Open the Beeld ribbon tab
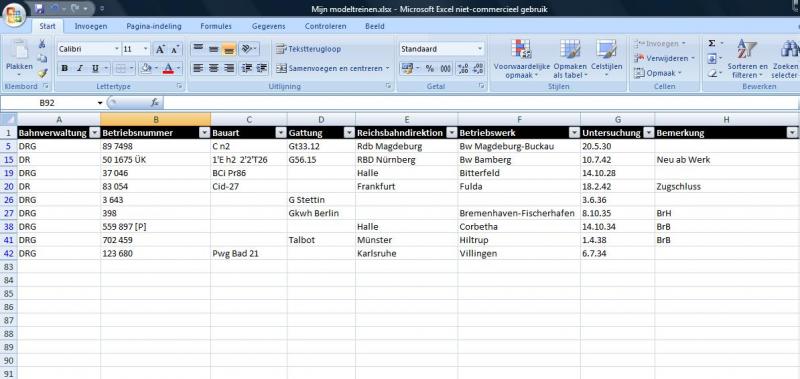The height and width of the screenshot is (379, 800). 374,26
